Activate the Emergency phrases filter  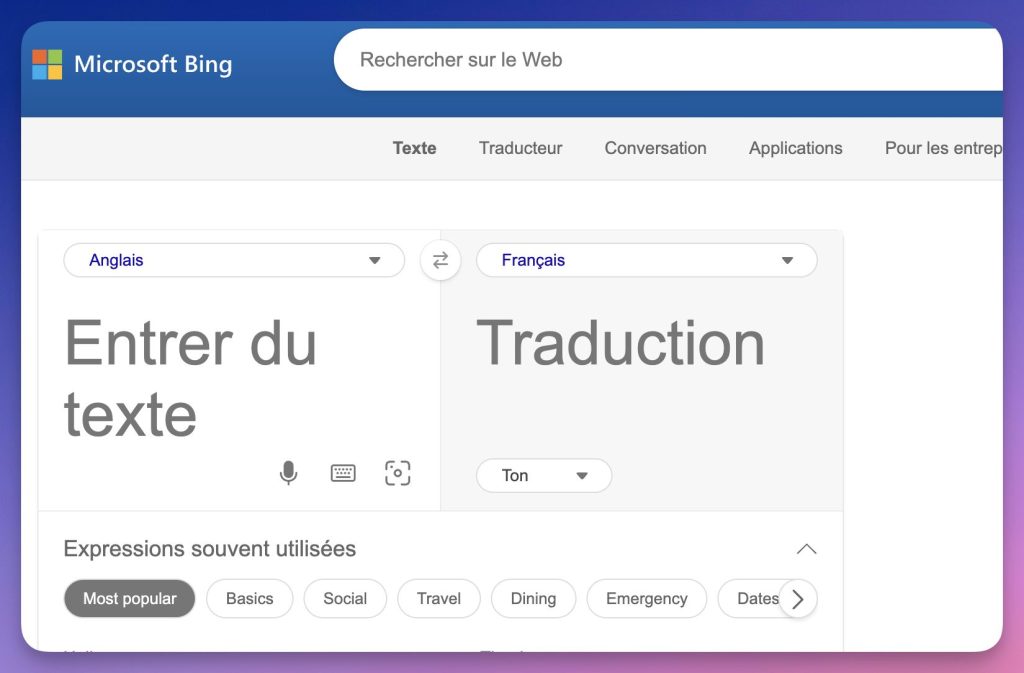[646, 598]
